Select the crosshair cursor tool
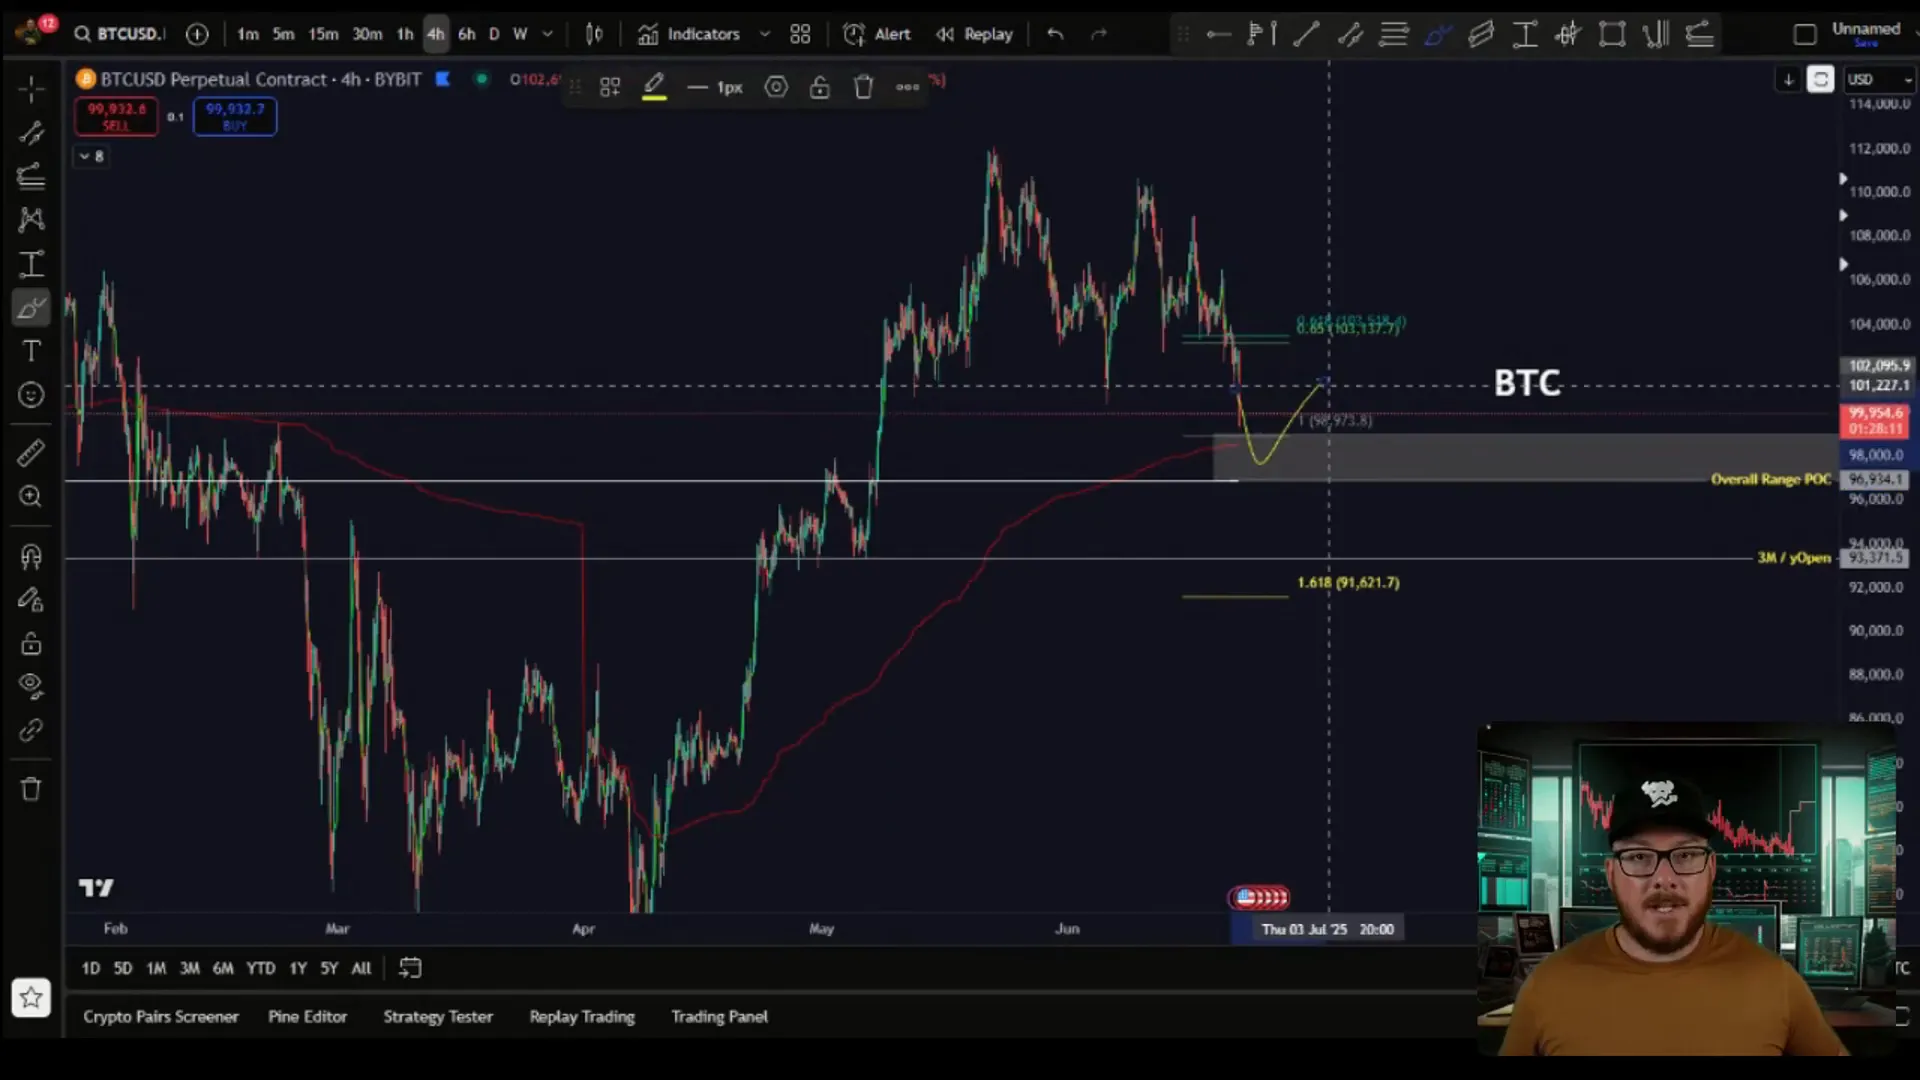Viewport: 1920px width, 1080px height. pos(31,90)
